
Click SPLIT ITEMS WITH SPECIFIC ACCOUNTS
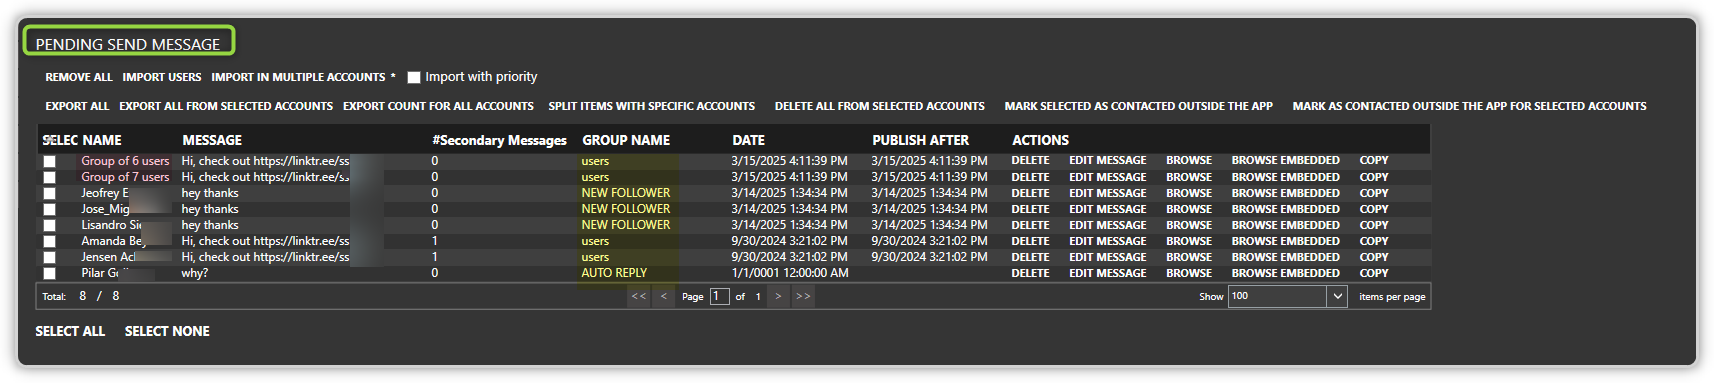coord(651,106)
